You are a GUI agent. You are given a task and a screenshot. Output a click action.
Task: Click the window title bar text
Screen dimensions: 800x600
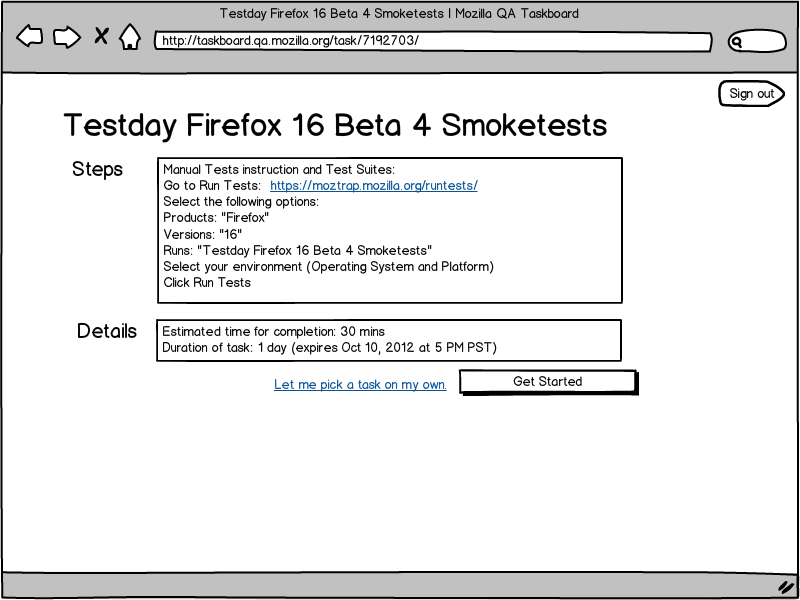point(399,13)
